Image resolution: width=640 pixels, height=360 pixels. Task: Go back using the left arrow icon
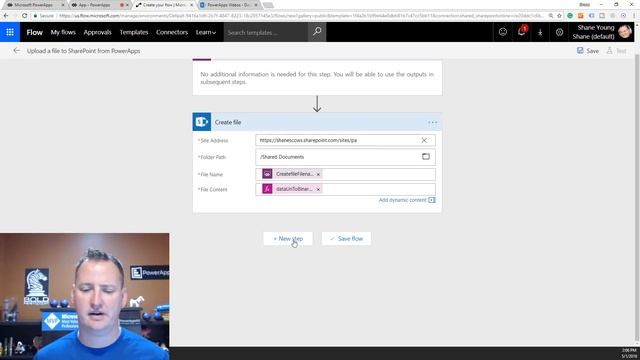click(16, 51)
